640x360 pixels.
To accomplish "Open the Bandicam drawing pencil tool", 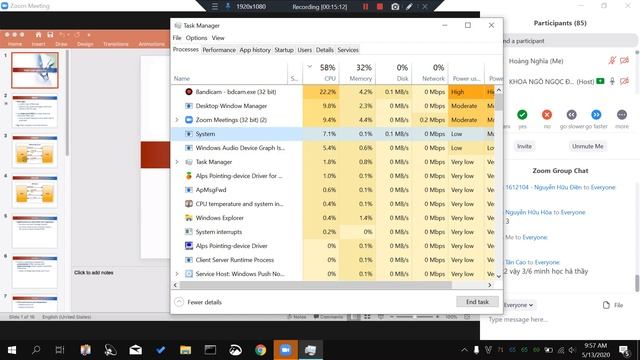I will coord(409,7).
